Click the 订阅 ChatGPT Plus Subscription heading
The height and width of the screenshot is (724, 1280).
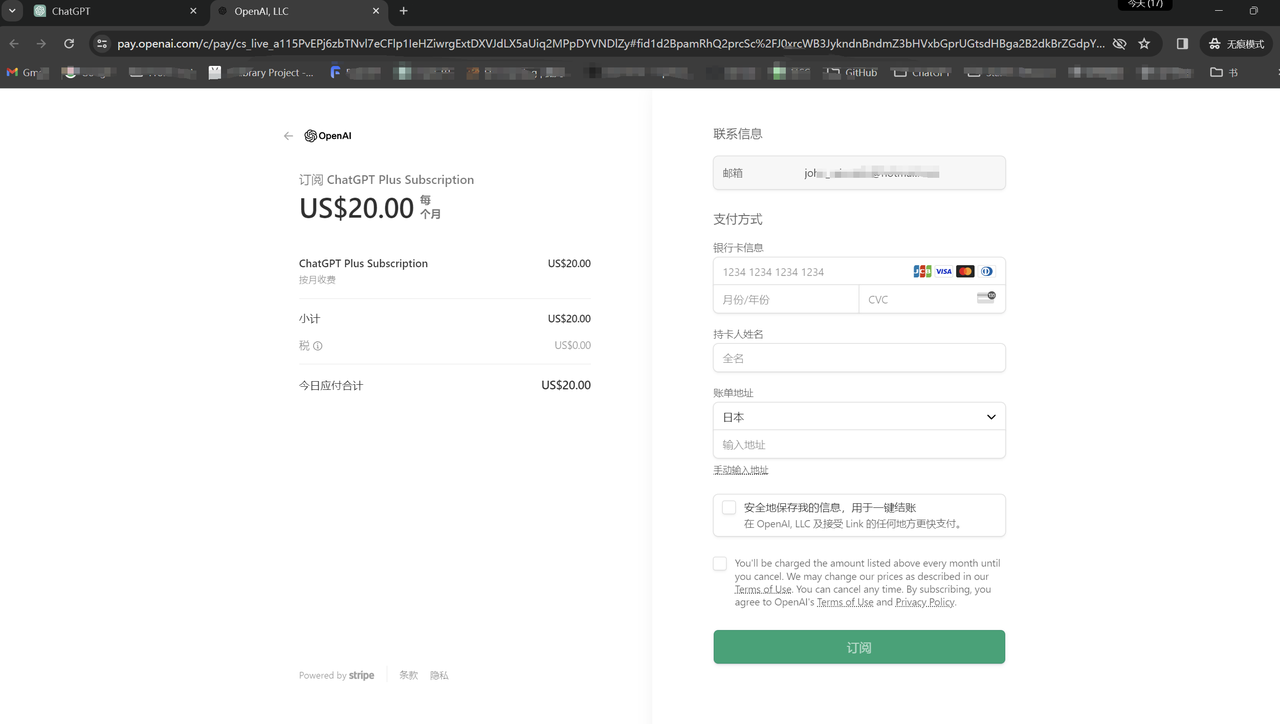(387, 180)
